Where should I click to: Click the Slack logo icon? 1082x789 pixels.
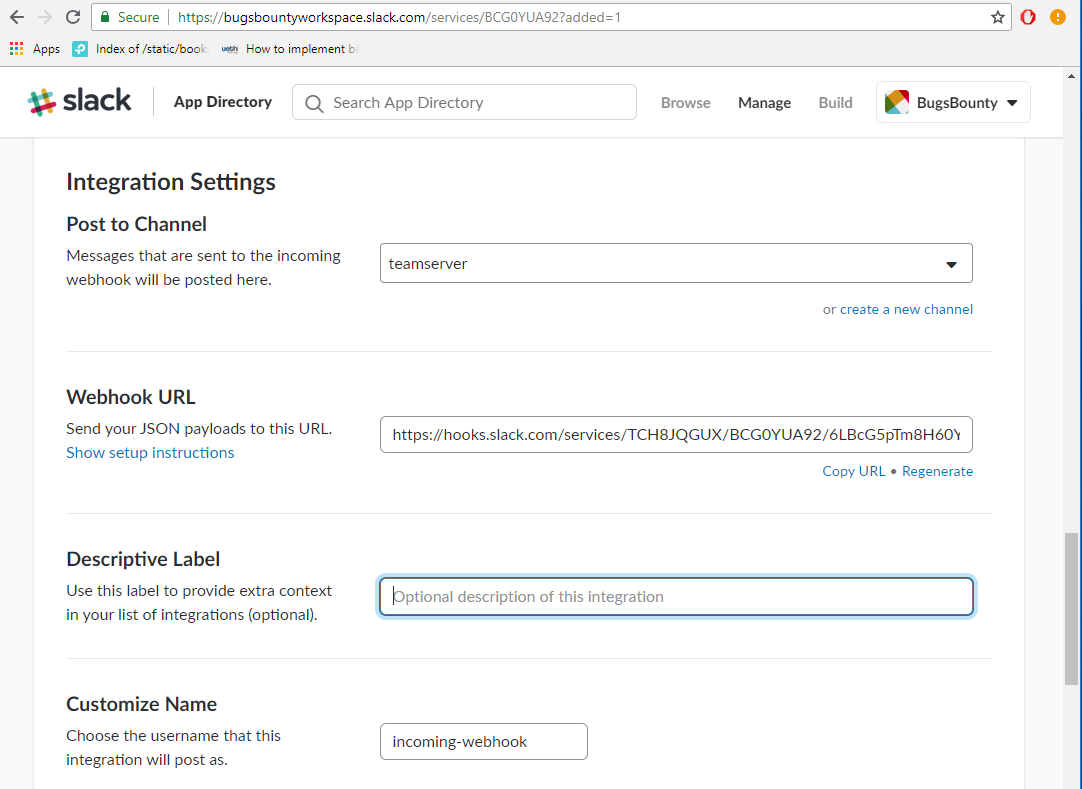click(x=42, y=102)
